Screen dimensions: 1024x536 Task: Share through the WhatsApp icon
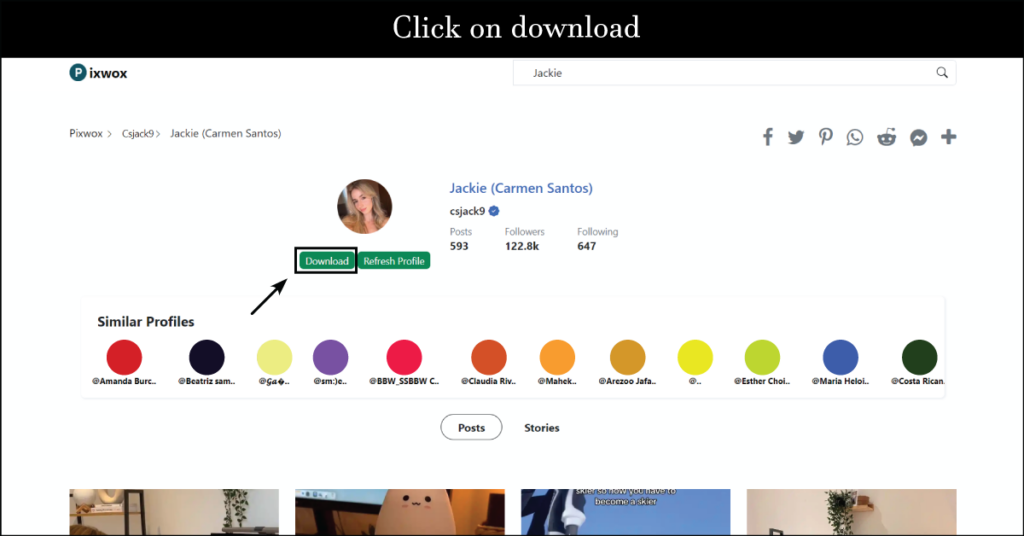click(x=854, y=137)
